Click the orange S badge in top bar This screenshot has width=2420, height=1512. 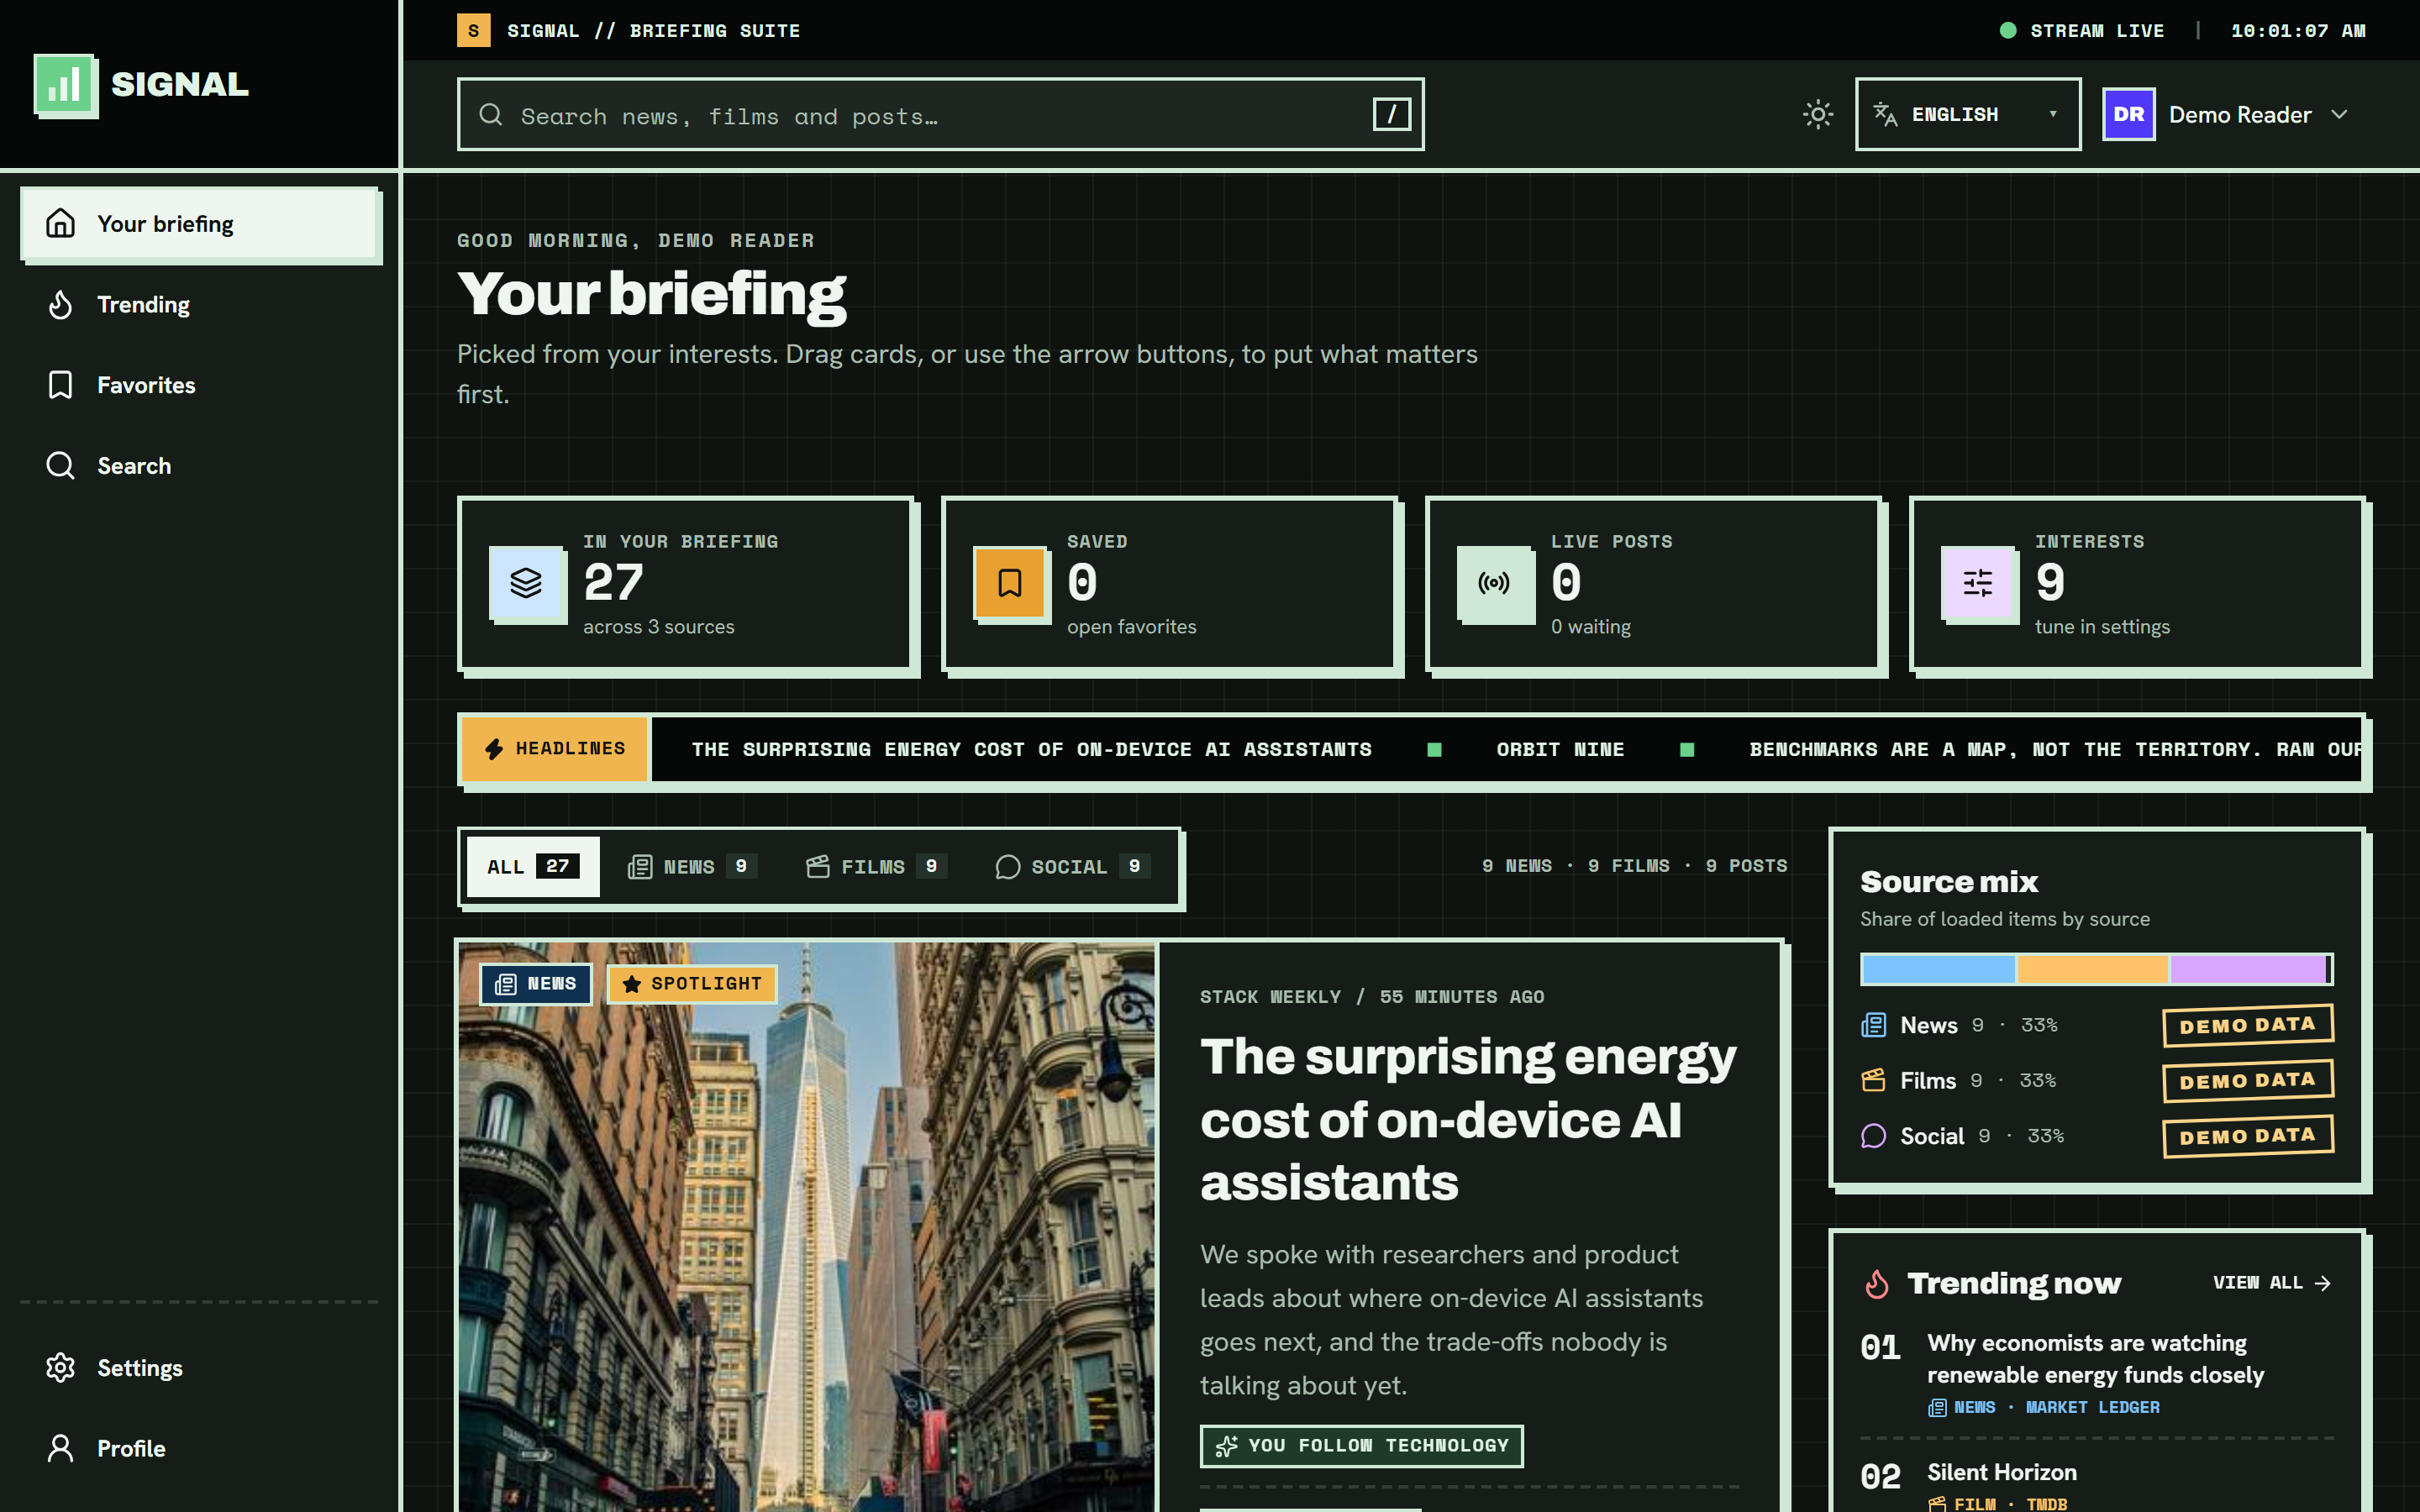click(x=473, y=31)
